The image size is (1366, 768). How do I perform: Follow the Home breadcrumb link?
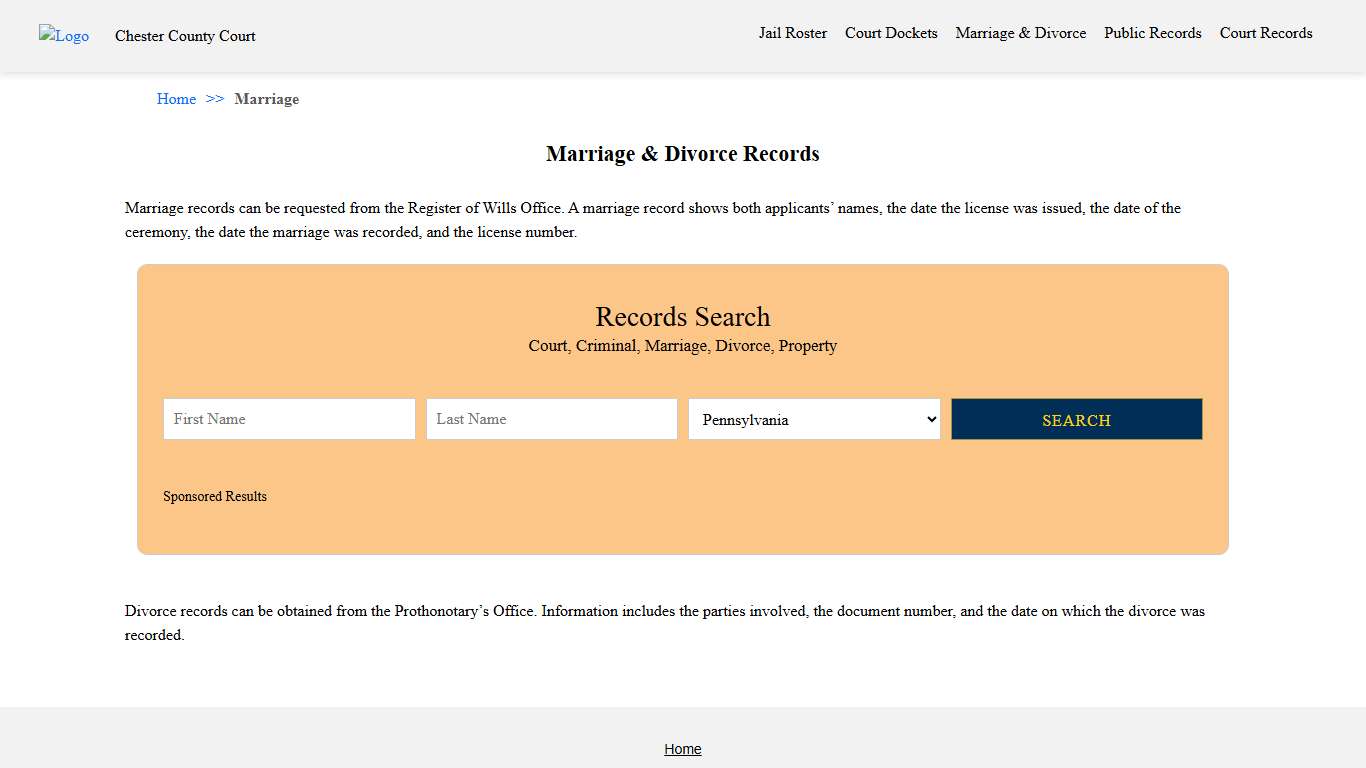[176, 99]
